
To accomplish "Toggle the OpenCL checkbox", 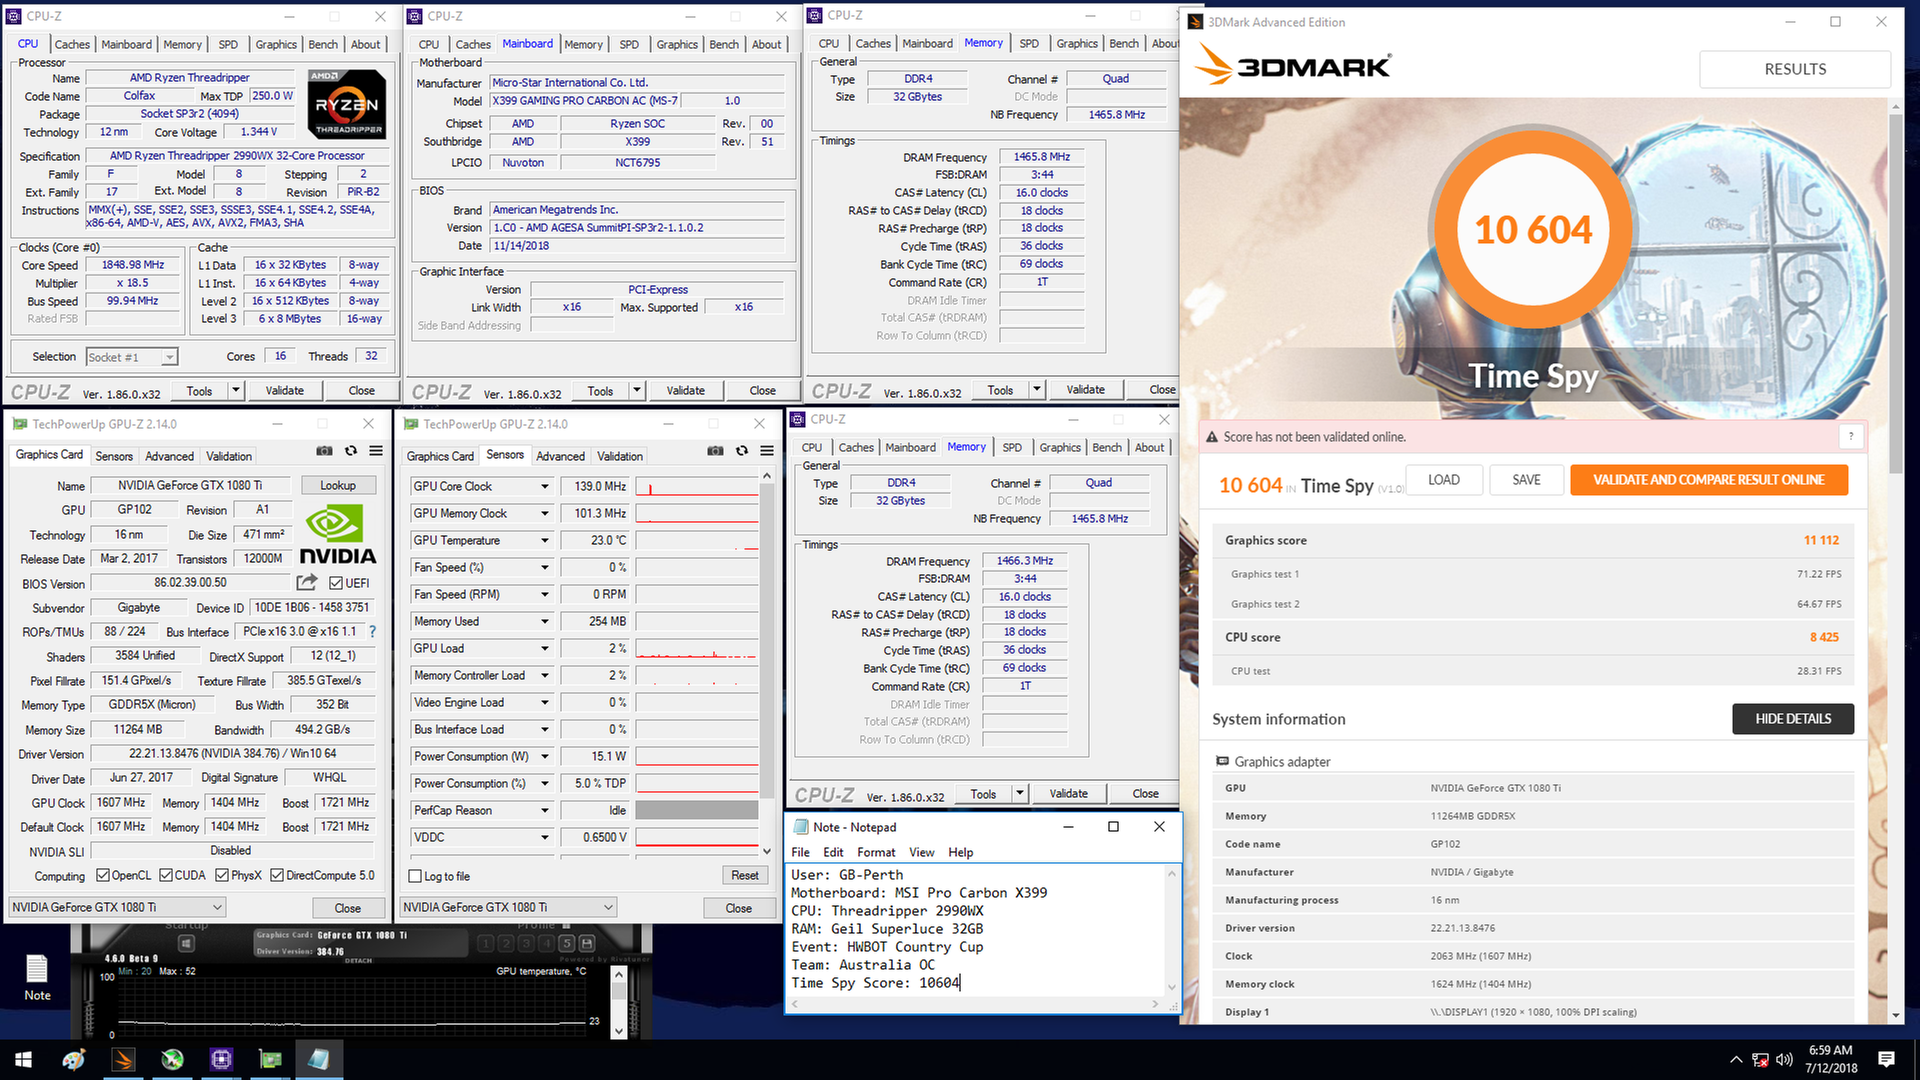I will (x=103, y=875).
